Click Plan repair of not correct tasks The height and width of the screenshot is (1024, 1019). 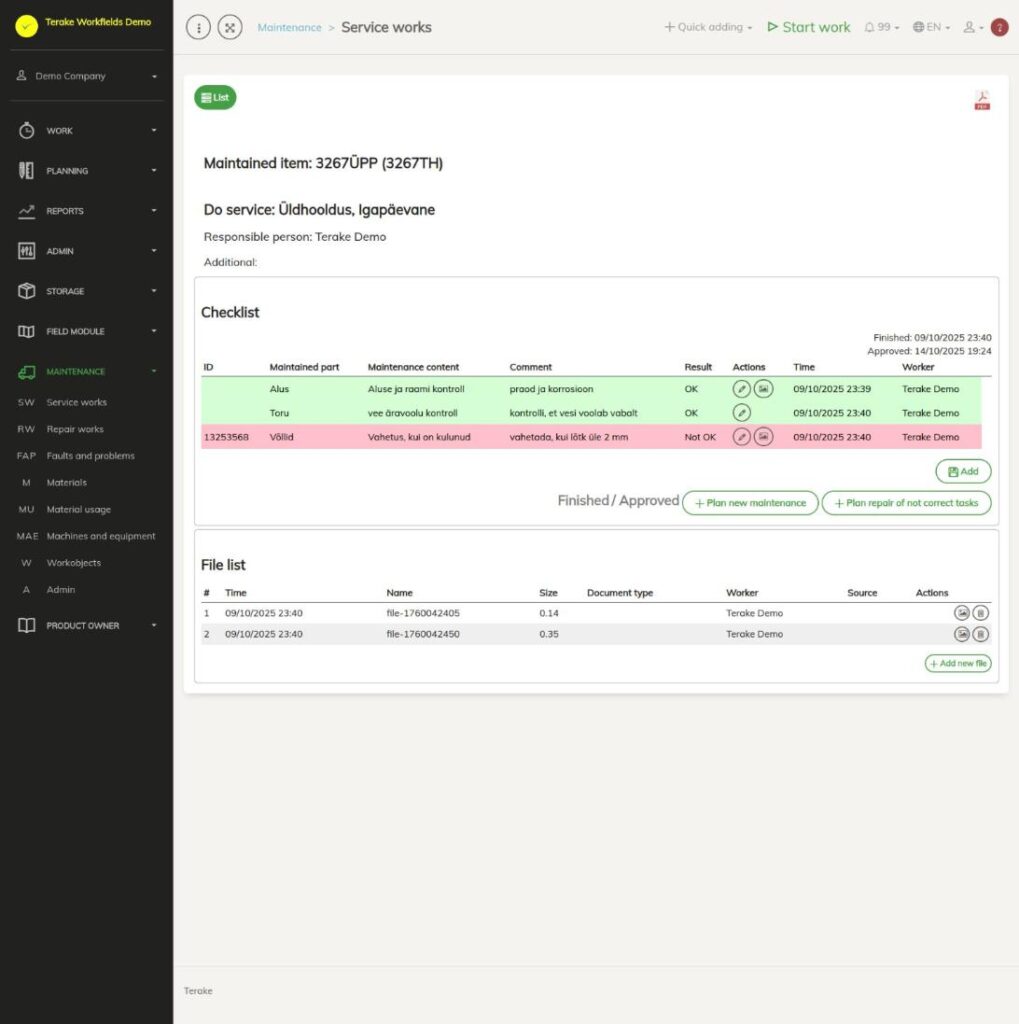click(x=906, y=503)
